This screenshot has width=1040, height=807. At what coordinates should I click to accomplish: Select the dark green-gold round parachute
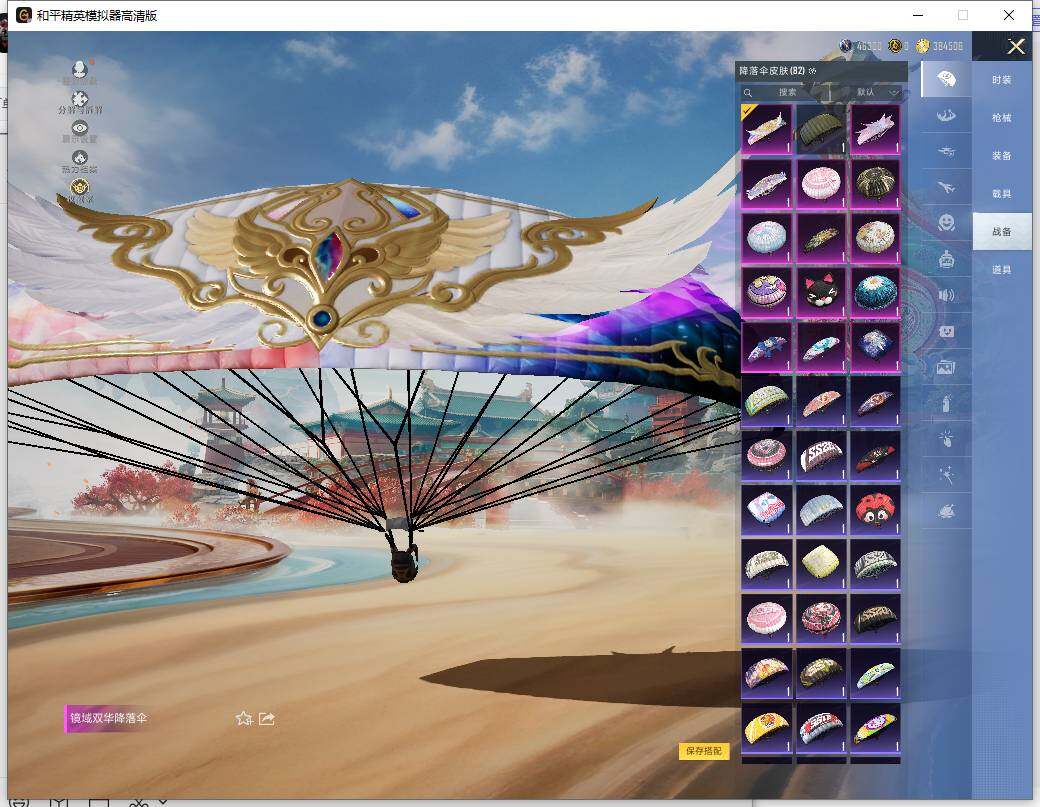pyautogui.click(x=876, y=183)
